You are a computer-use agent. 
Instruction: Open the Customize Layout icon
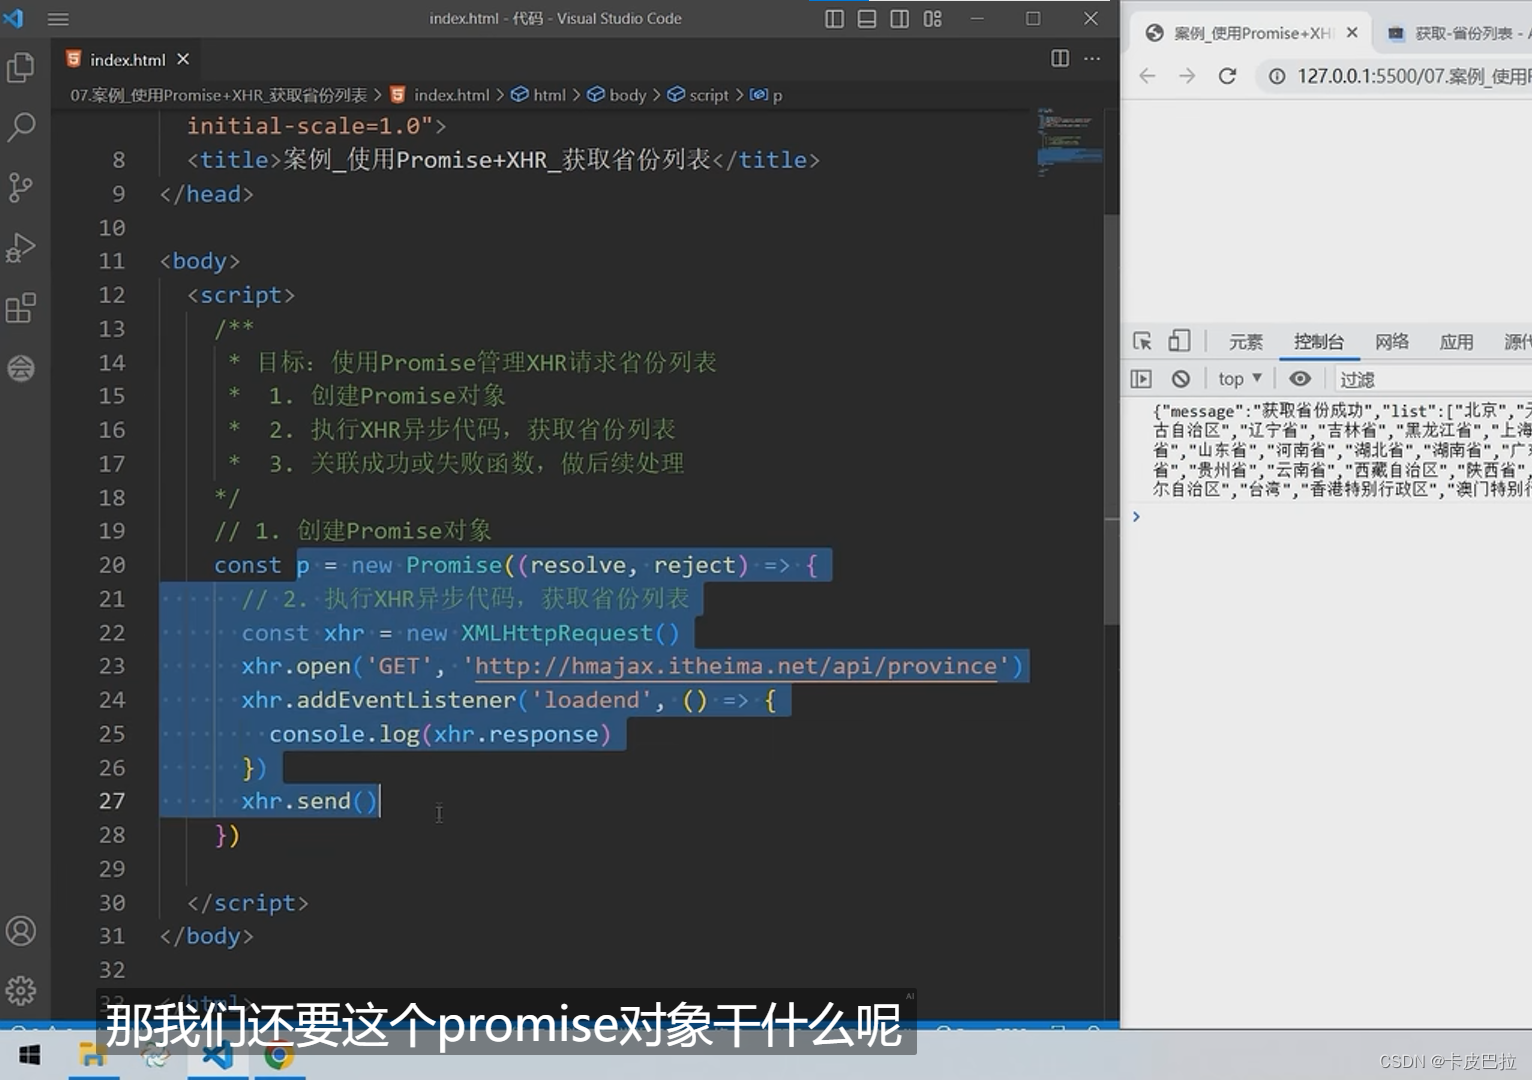pos(933,18)
